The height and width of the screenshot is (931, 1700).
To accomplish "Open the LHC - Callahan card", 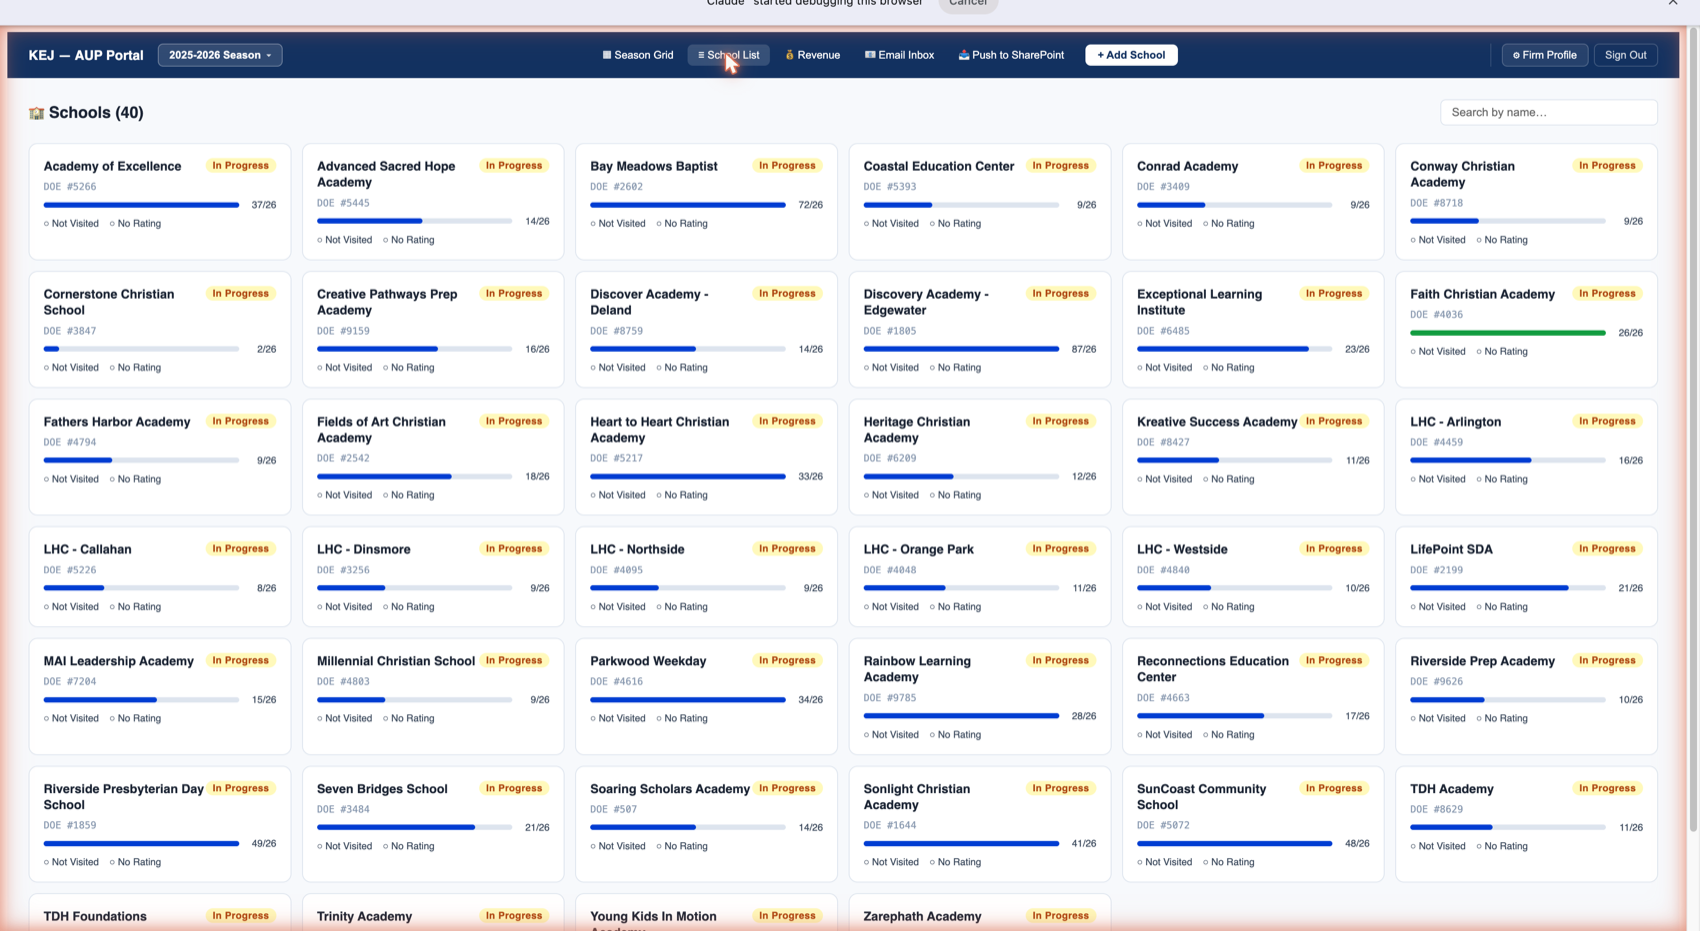I will [x=160, y=577].
